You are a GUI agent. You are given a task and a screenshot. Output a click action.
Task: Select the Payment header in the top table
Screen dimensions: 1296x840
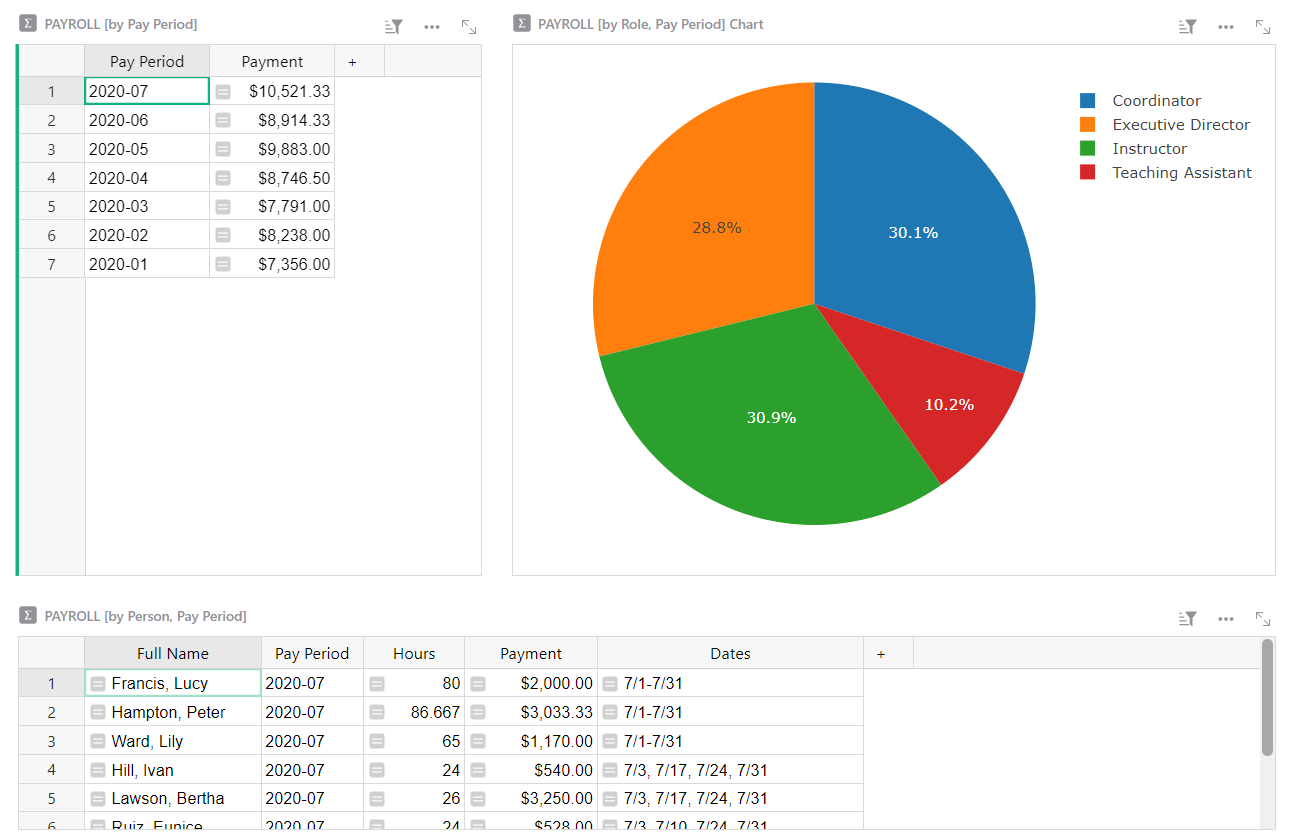[x=272, y=62]
